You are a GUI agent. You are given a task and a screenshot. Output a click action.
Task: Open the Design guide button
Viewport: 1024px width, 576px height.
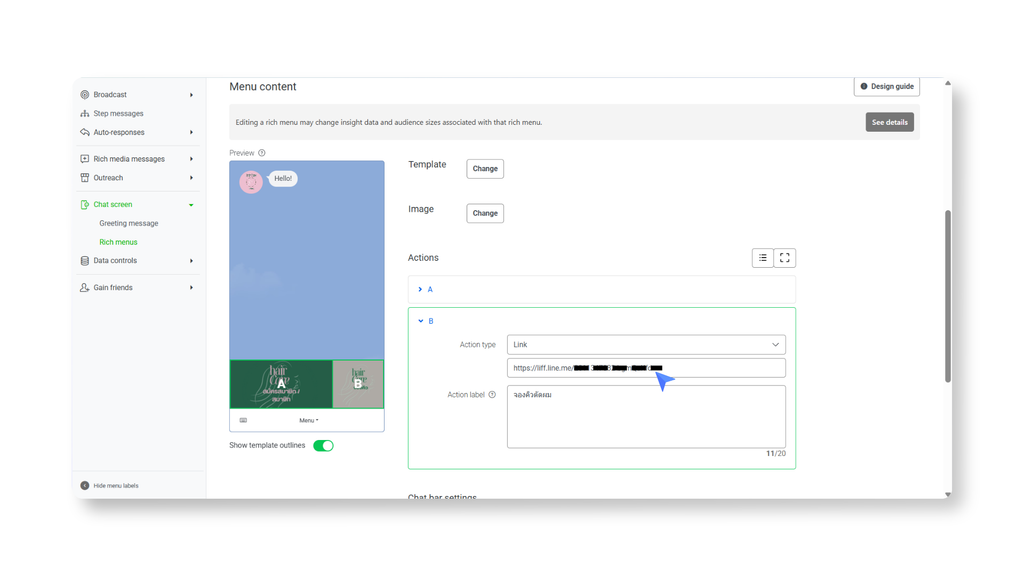(x=887, y=86)
